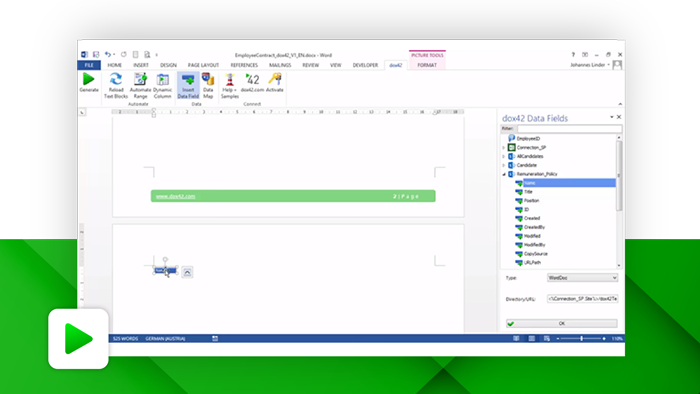Image resolution: width=700 pixels, height=394 pixels.
Task: Open the Type dropdown showing WordDoc
Action: click(583, 278)
